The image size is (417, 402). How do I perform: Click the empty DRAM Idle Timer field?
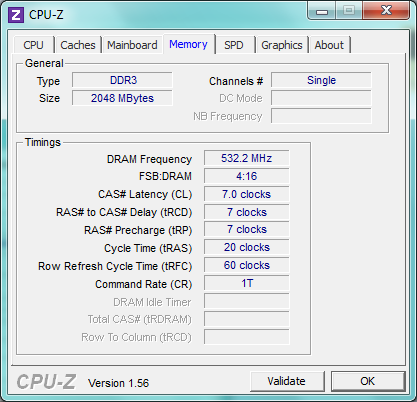[x=247, y=301]
